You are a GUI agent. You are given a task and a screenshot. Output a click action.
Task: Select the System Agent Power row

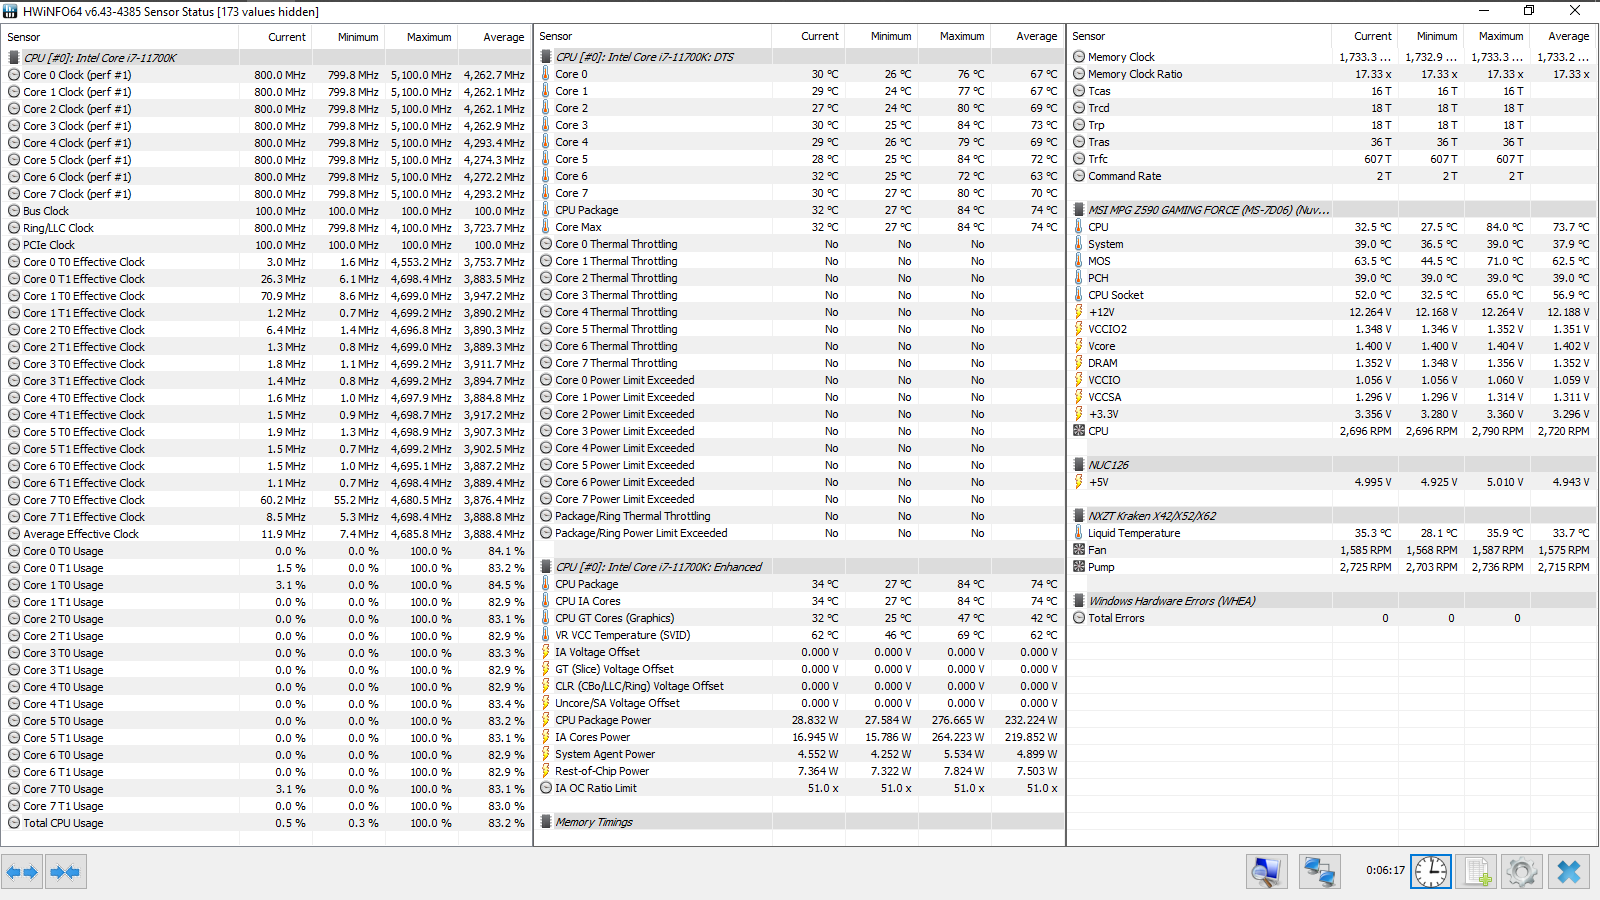tap(800, 754)
